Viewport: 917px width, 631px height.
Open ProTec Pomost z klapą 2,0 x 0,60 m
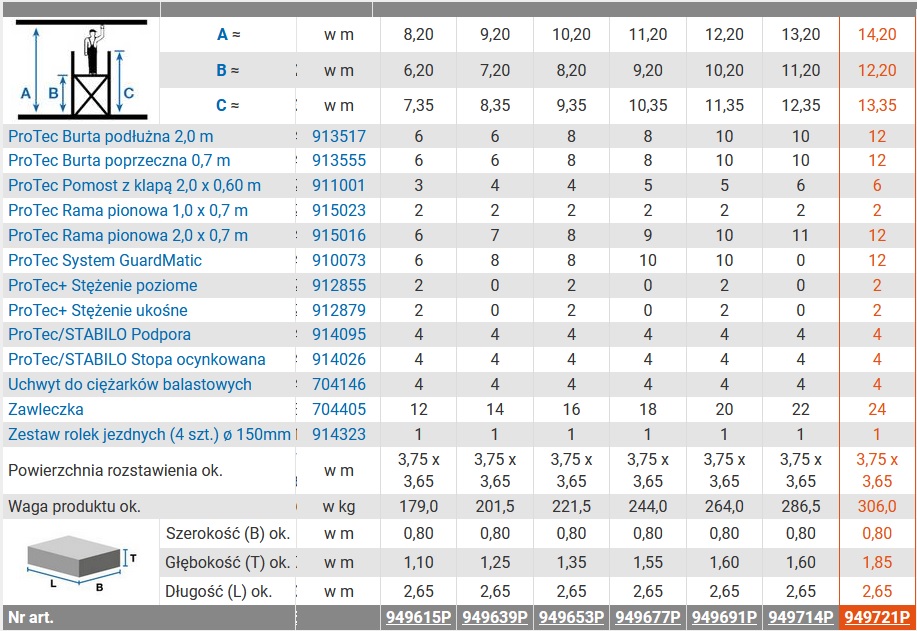click(135, 185)
